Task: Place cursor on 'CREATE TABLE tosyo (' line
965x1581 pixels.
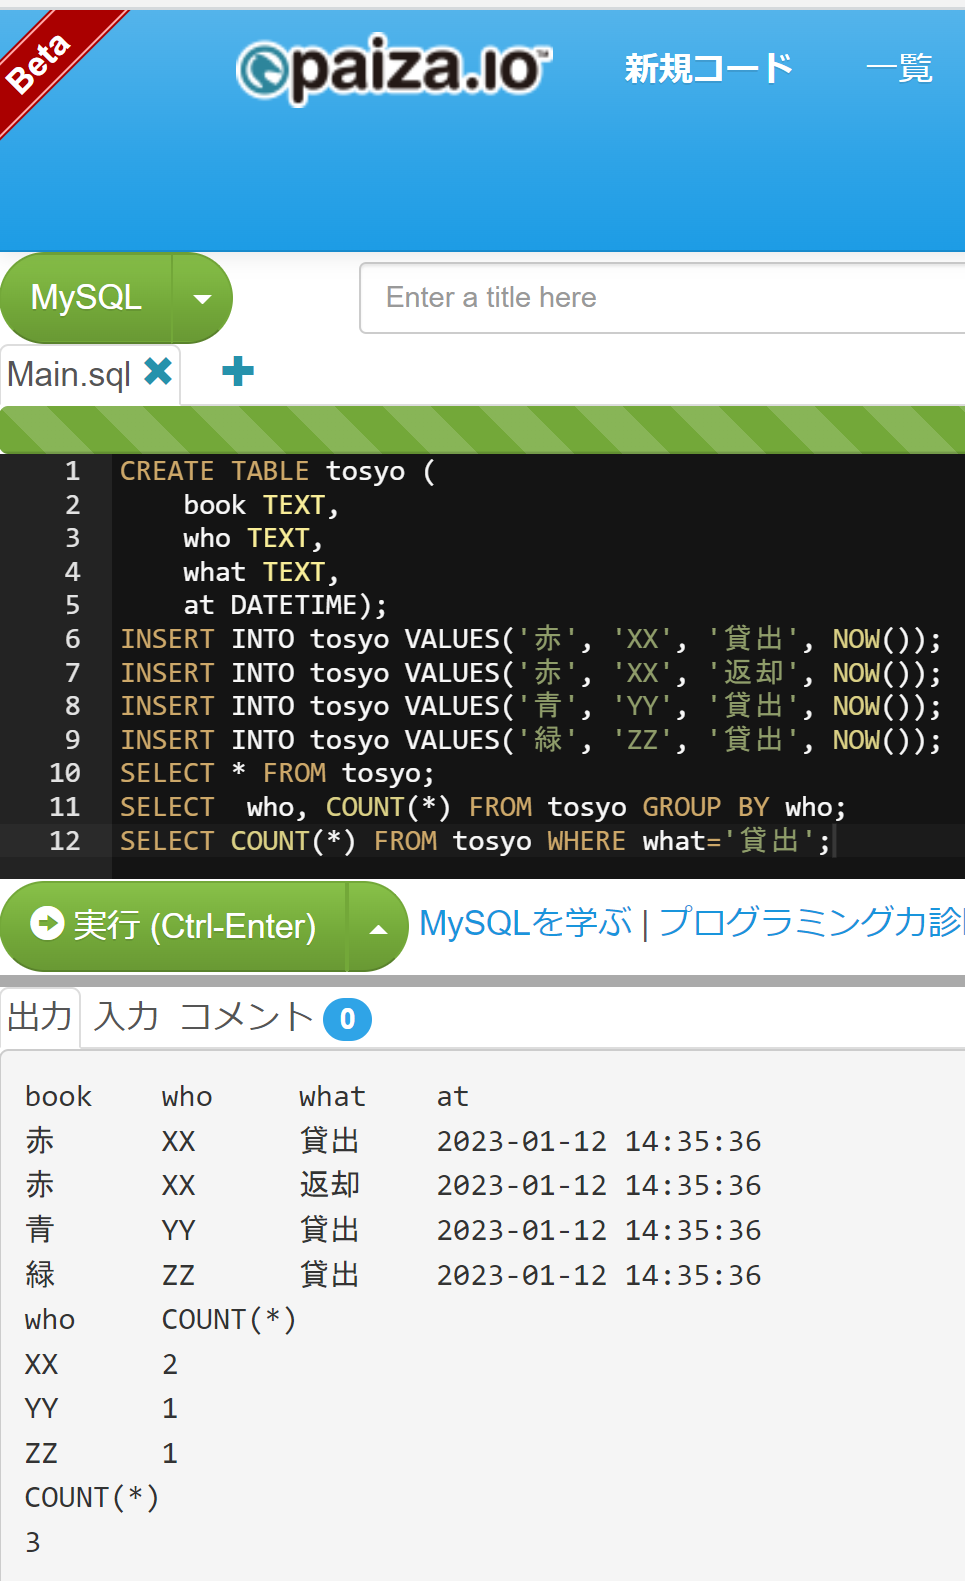Action: coord(277,471)
